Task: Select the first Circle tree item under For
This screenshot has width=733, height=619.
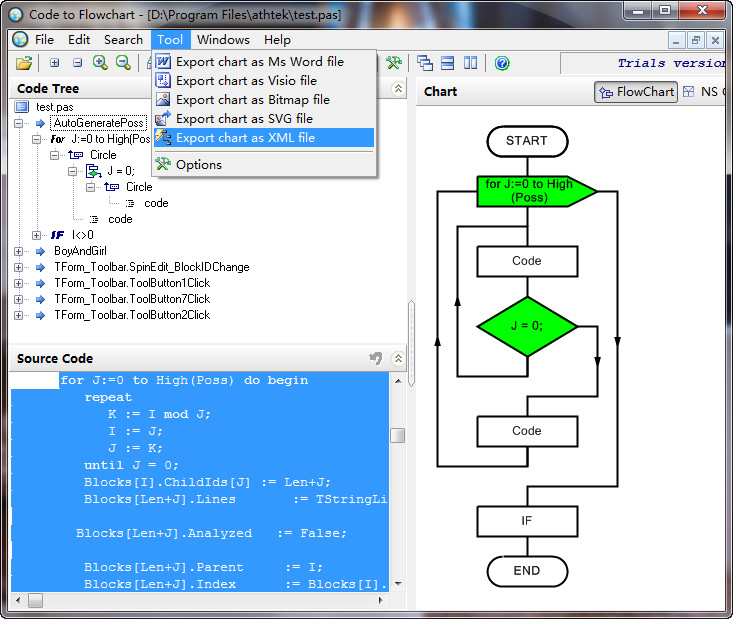Action: (x=103, y=155)
